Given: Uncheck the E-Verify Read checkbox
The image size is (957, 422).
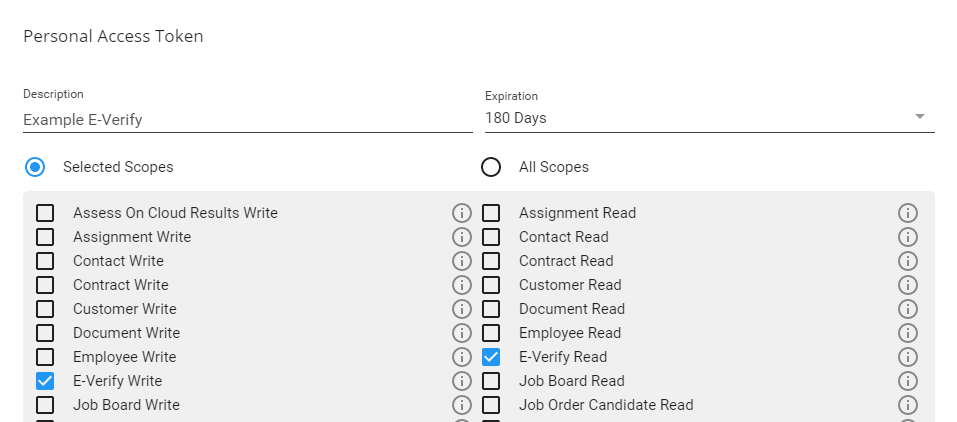Looking at the screenshot, I should pyautogui.click(x=491, y=357).
